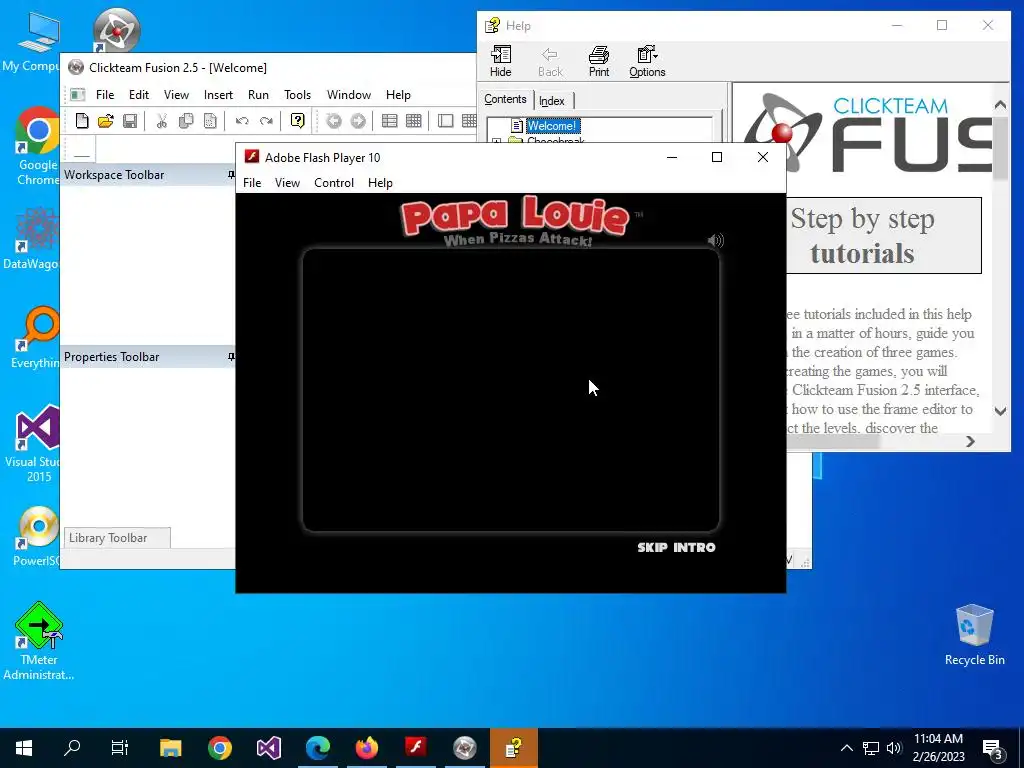Open Fusion's Tools menu

297,95
